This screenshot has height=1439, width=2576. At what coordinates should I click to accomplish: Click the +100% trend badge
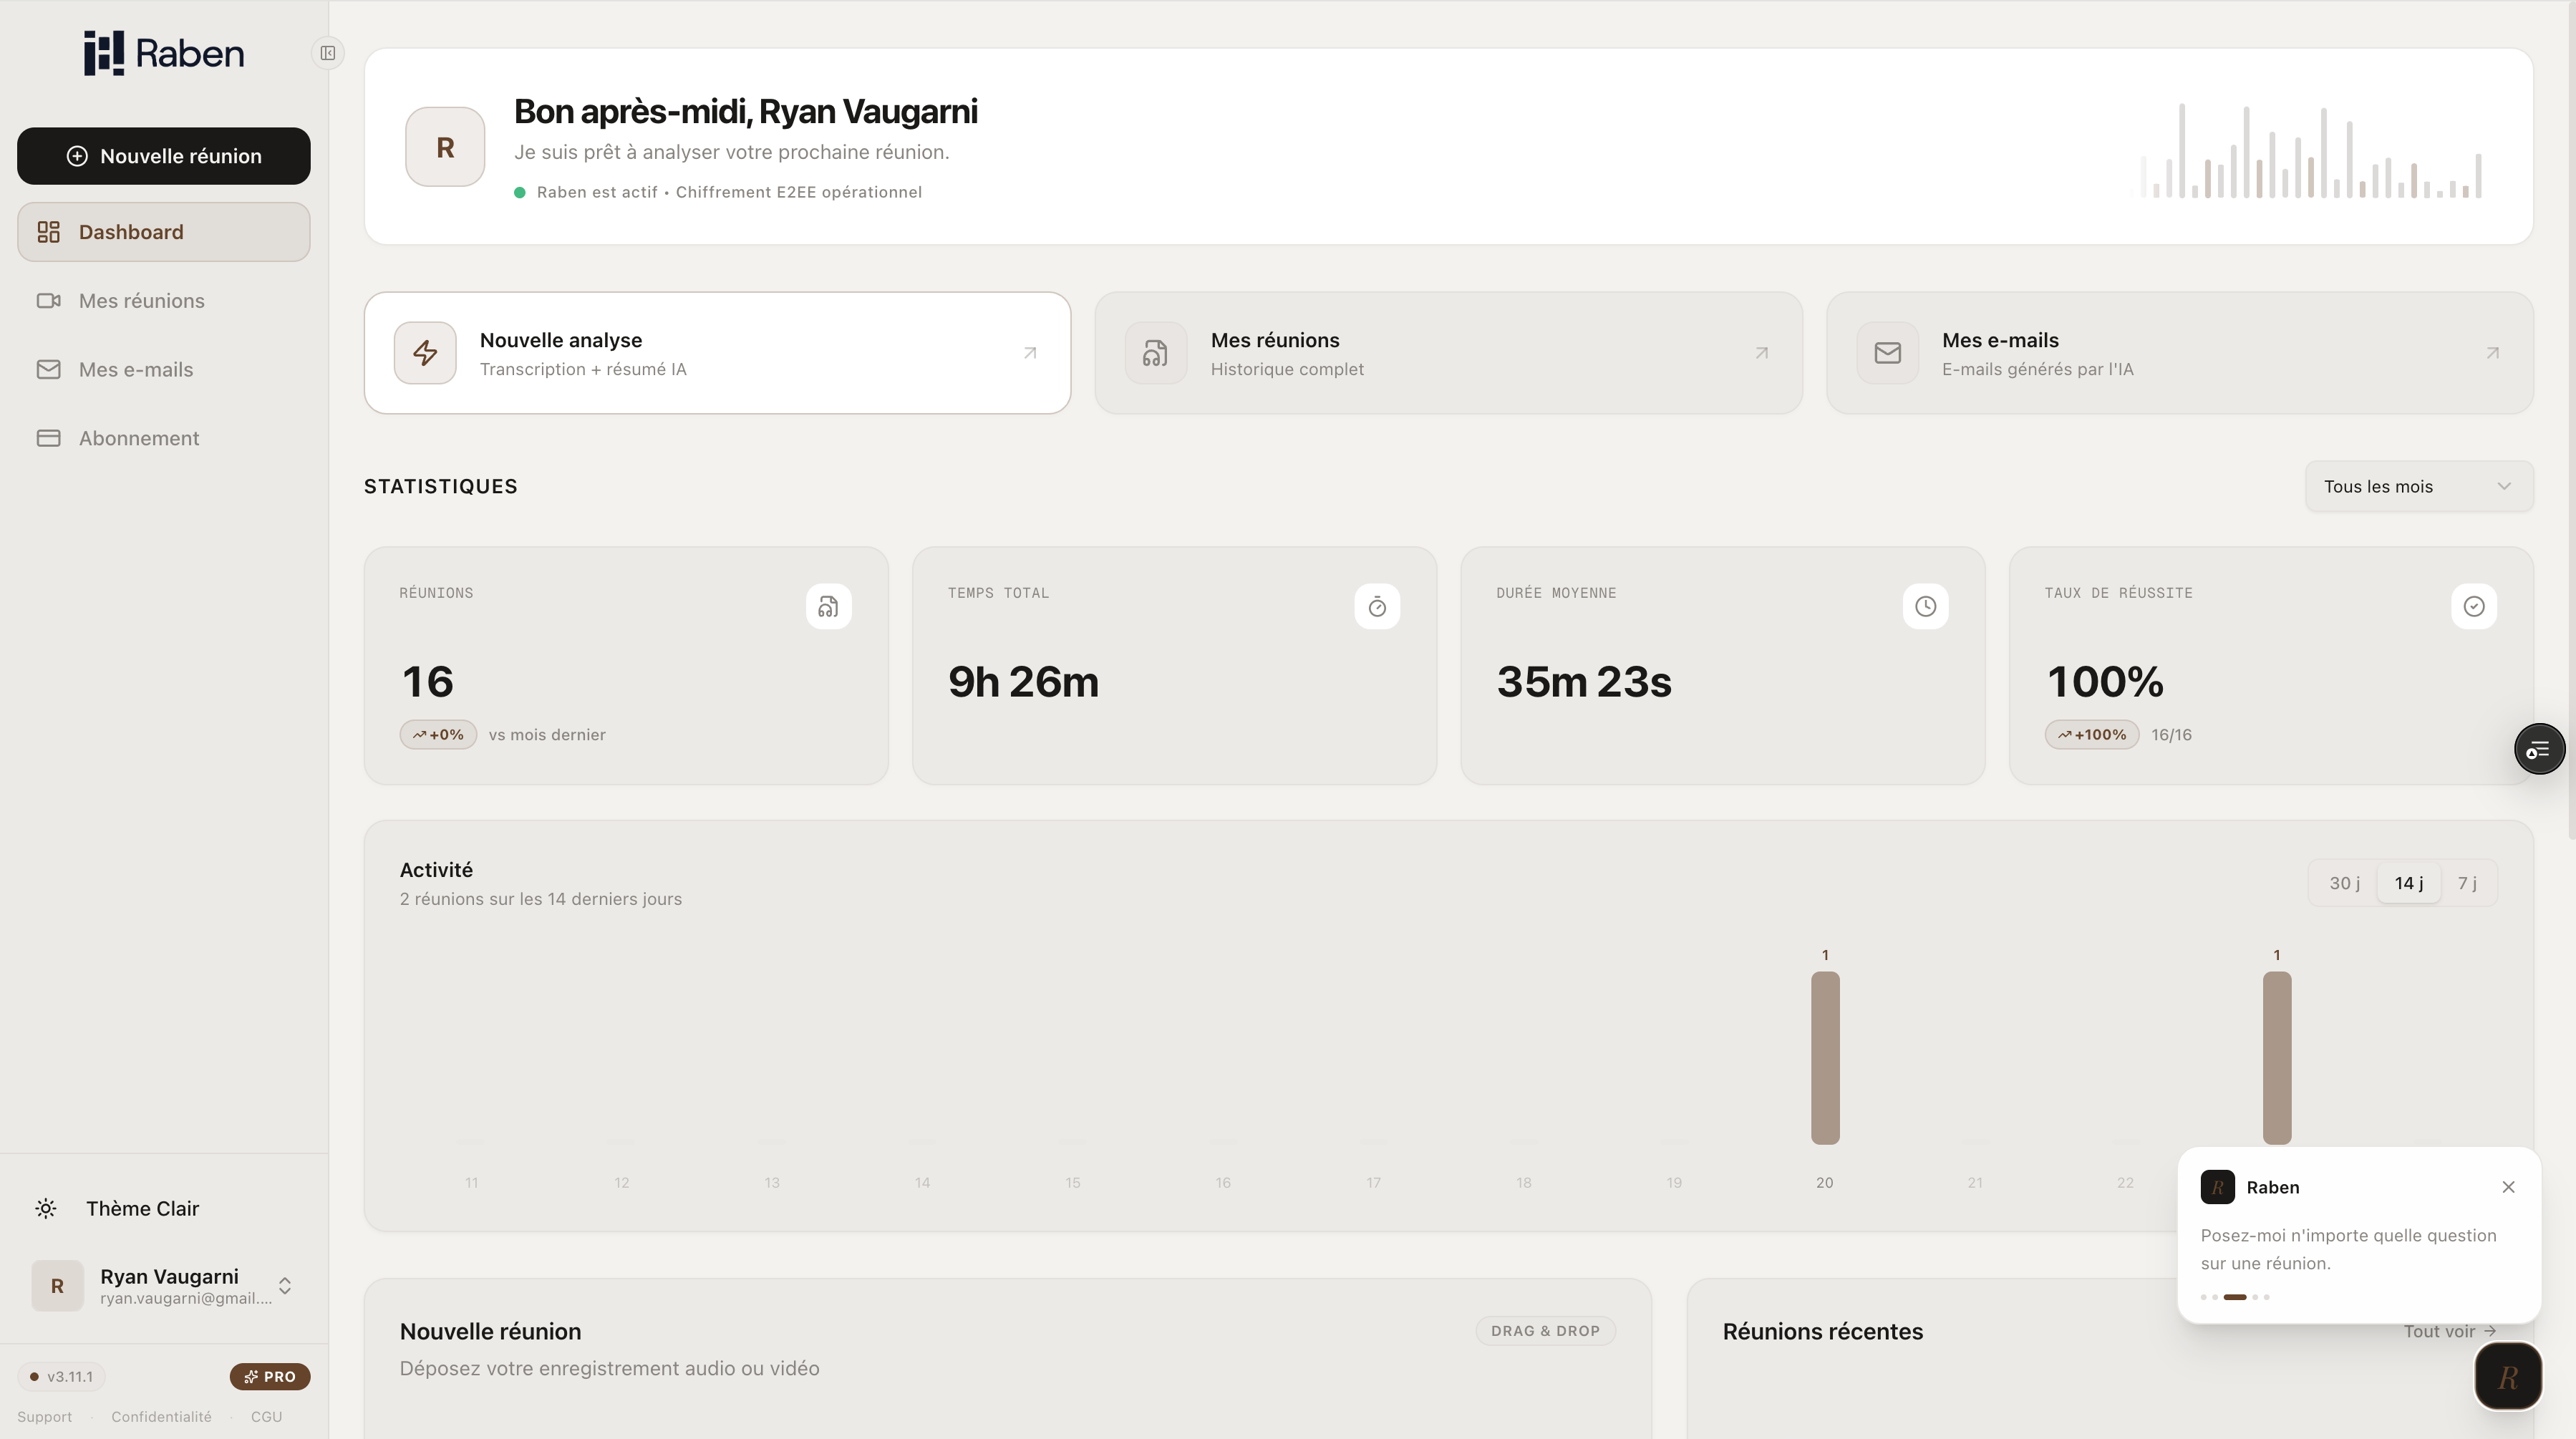pos(2092,735)
